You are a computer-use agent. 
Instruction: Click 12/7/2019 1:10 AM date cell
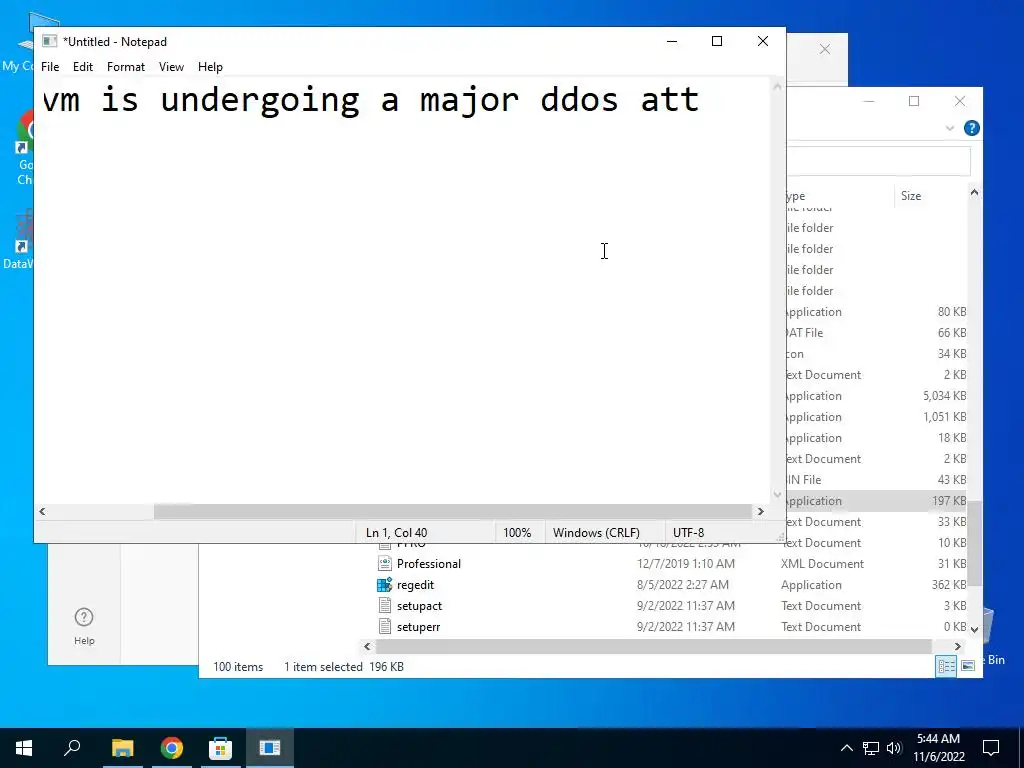(x=686, y=564)
